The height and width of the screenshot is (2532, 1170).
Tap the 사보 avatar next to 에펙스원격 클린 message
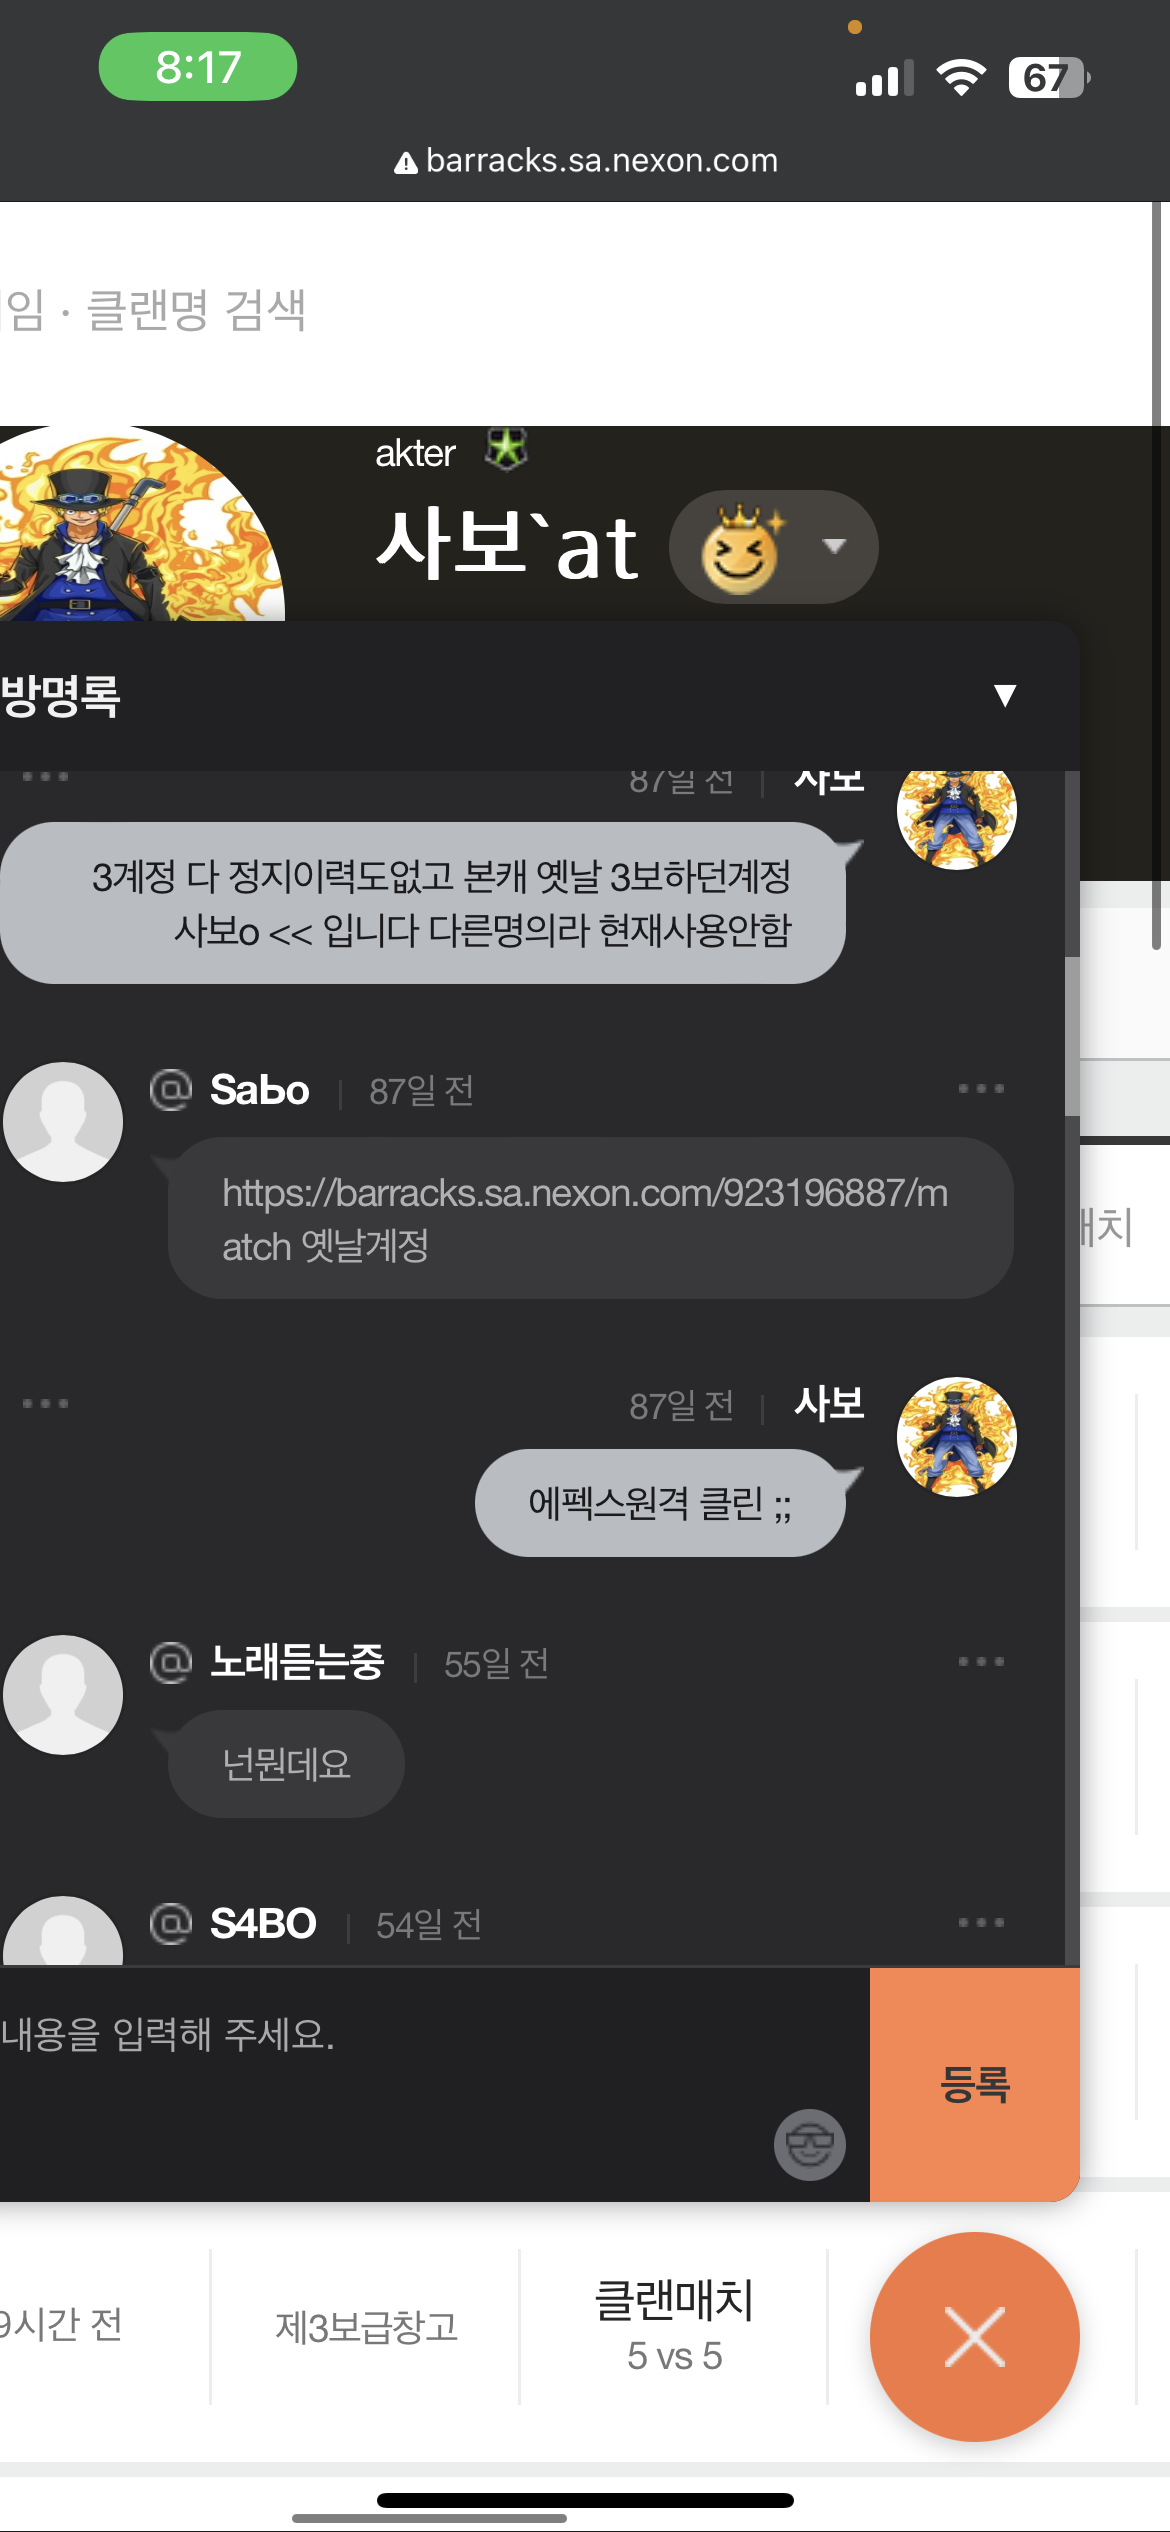[957, 1437]
